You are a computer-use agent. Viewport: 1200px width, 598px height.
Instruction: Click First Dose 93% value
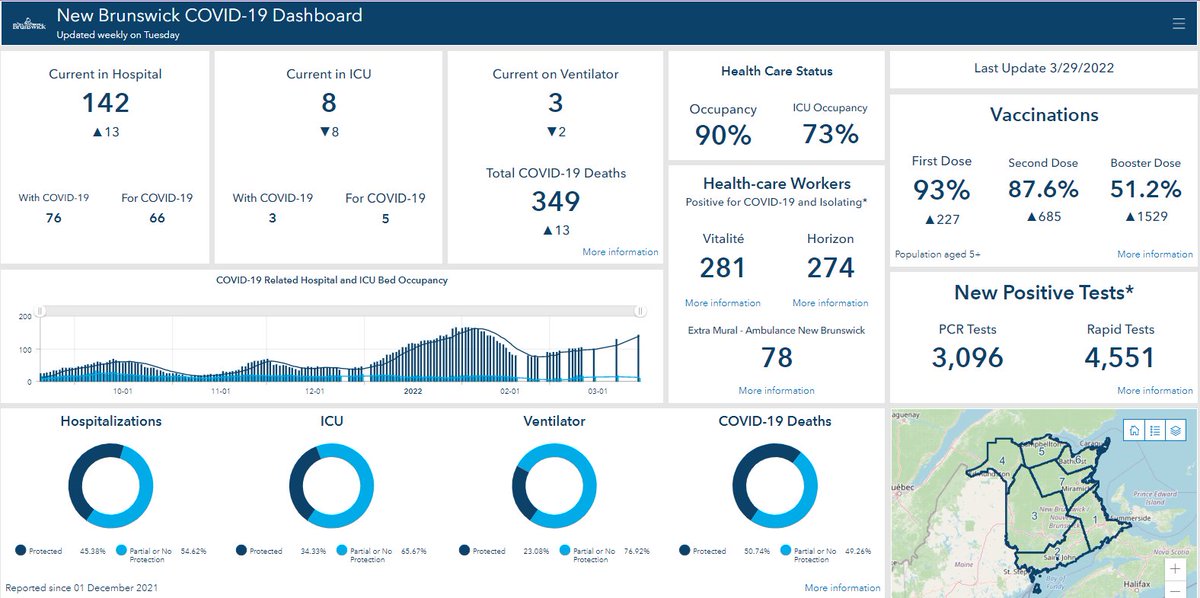[941, 190]
